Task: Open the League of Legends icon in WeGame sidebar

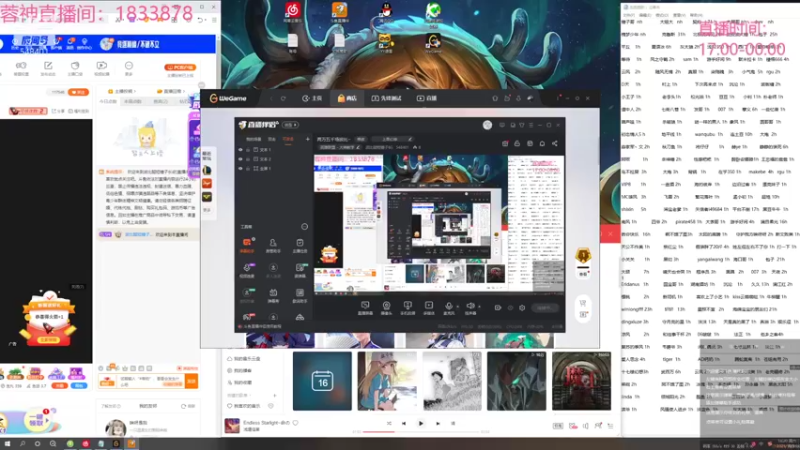Action: pyautogui.click(x=207, y=170)
